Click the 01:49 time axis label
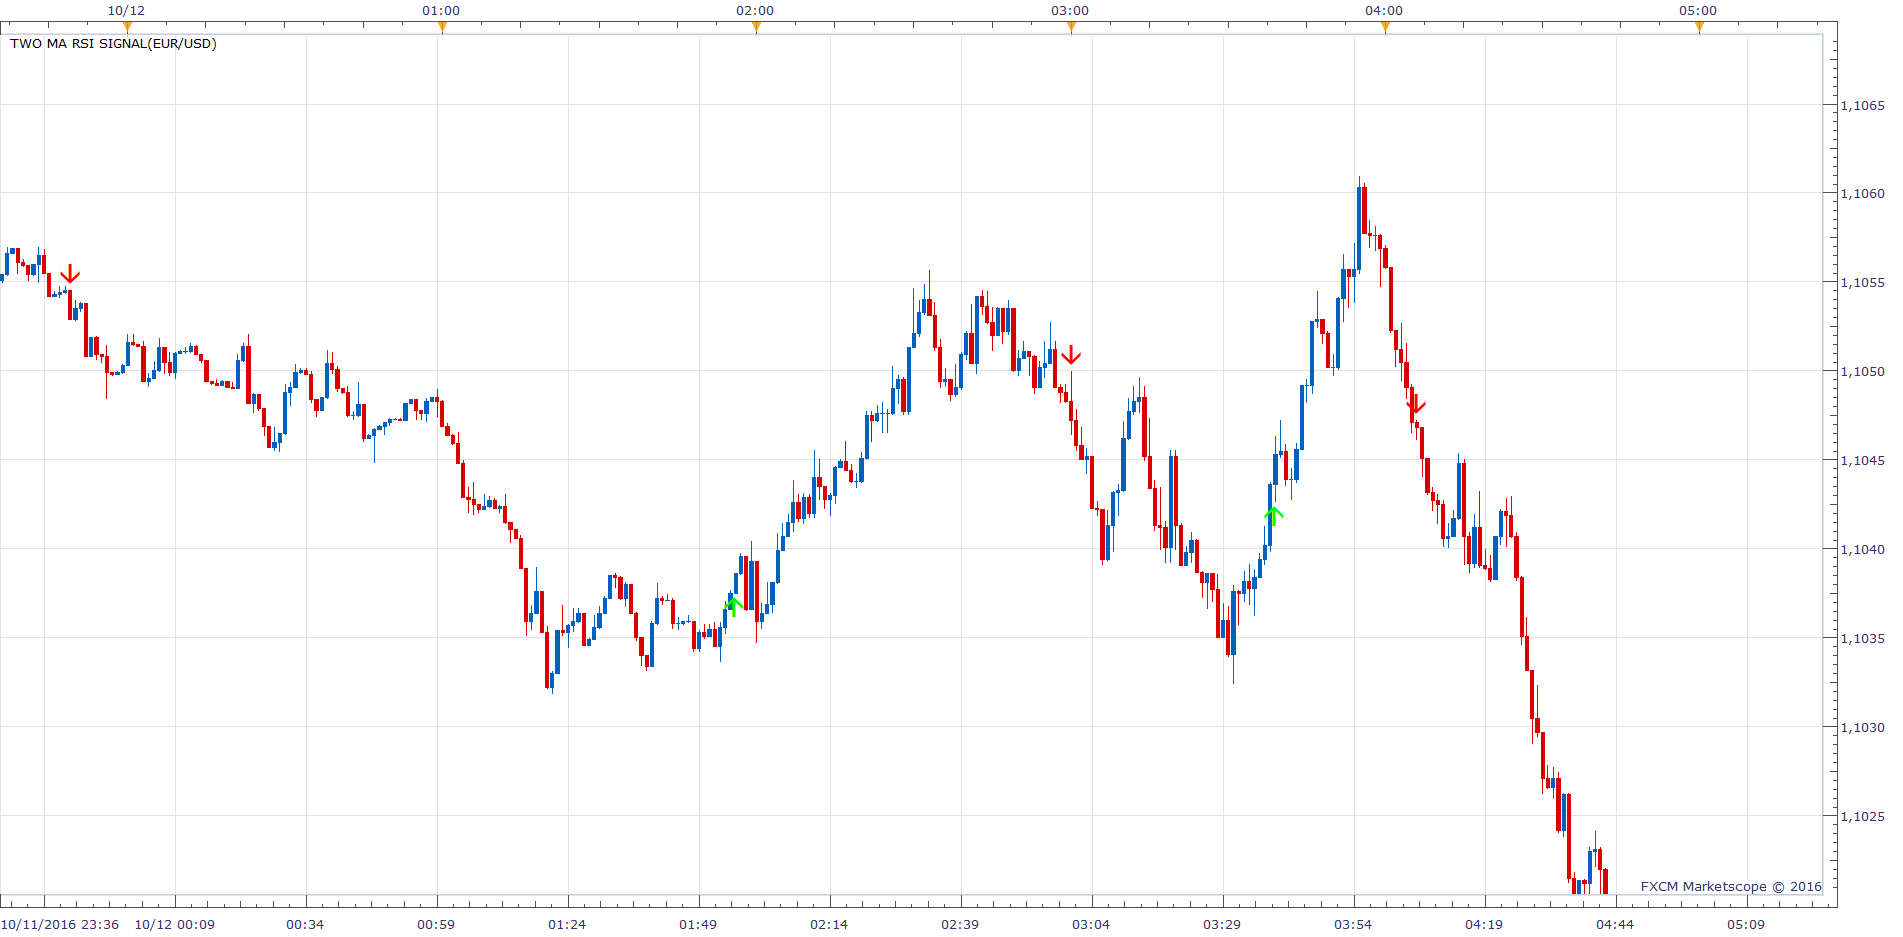Image resolution: width=1903 pixels, height=937 pixels. (698, 924)
